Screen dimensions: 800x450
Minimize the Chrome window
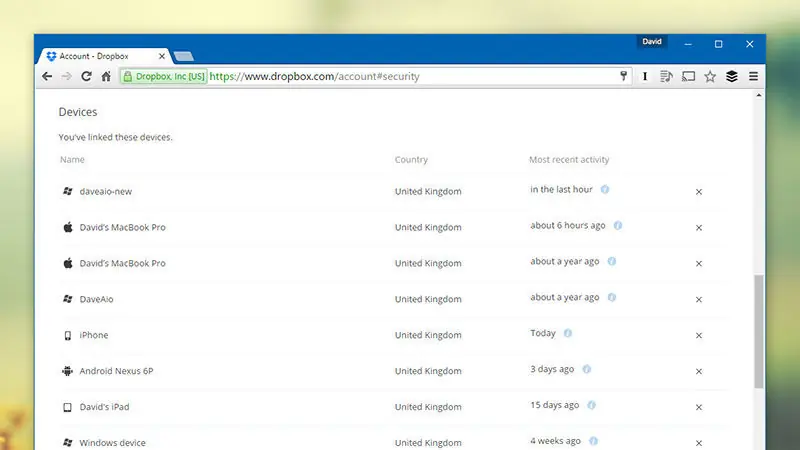(688, 44)
